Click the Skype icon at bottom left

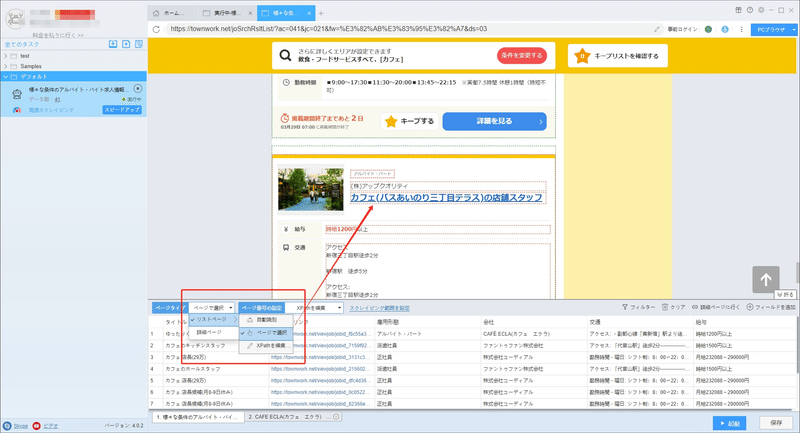point(7,426)
